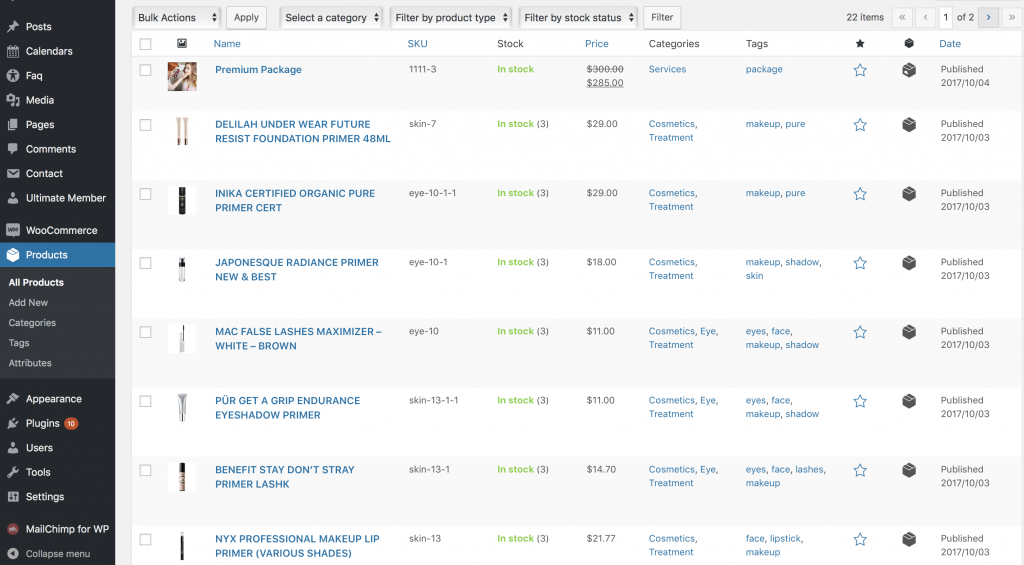Click the Tools wrench icon
This screenshot has width=1024, height=565.
(x=12, y=472)
